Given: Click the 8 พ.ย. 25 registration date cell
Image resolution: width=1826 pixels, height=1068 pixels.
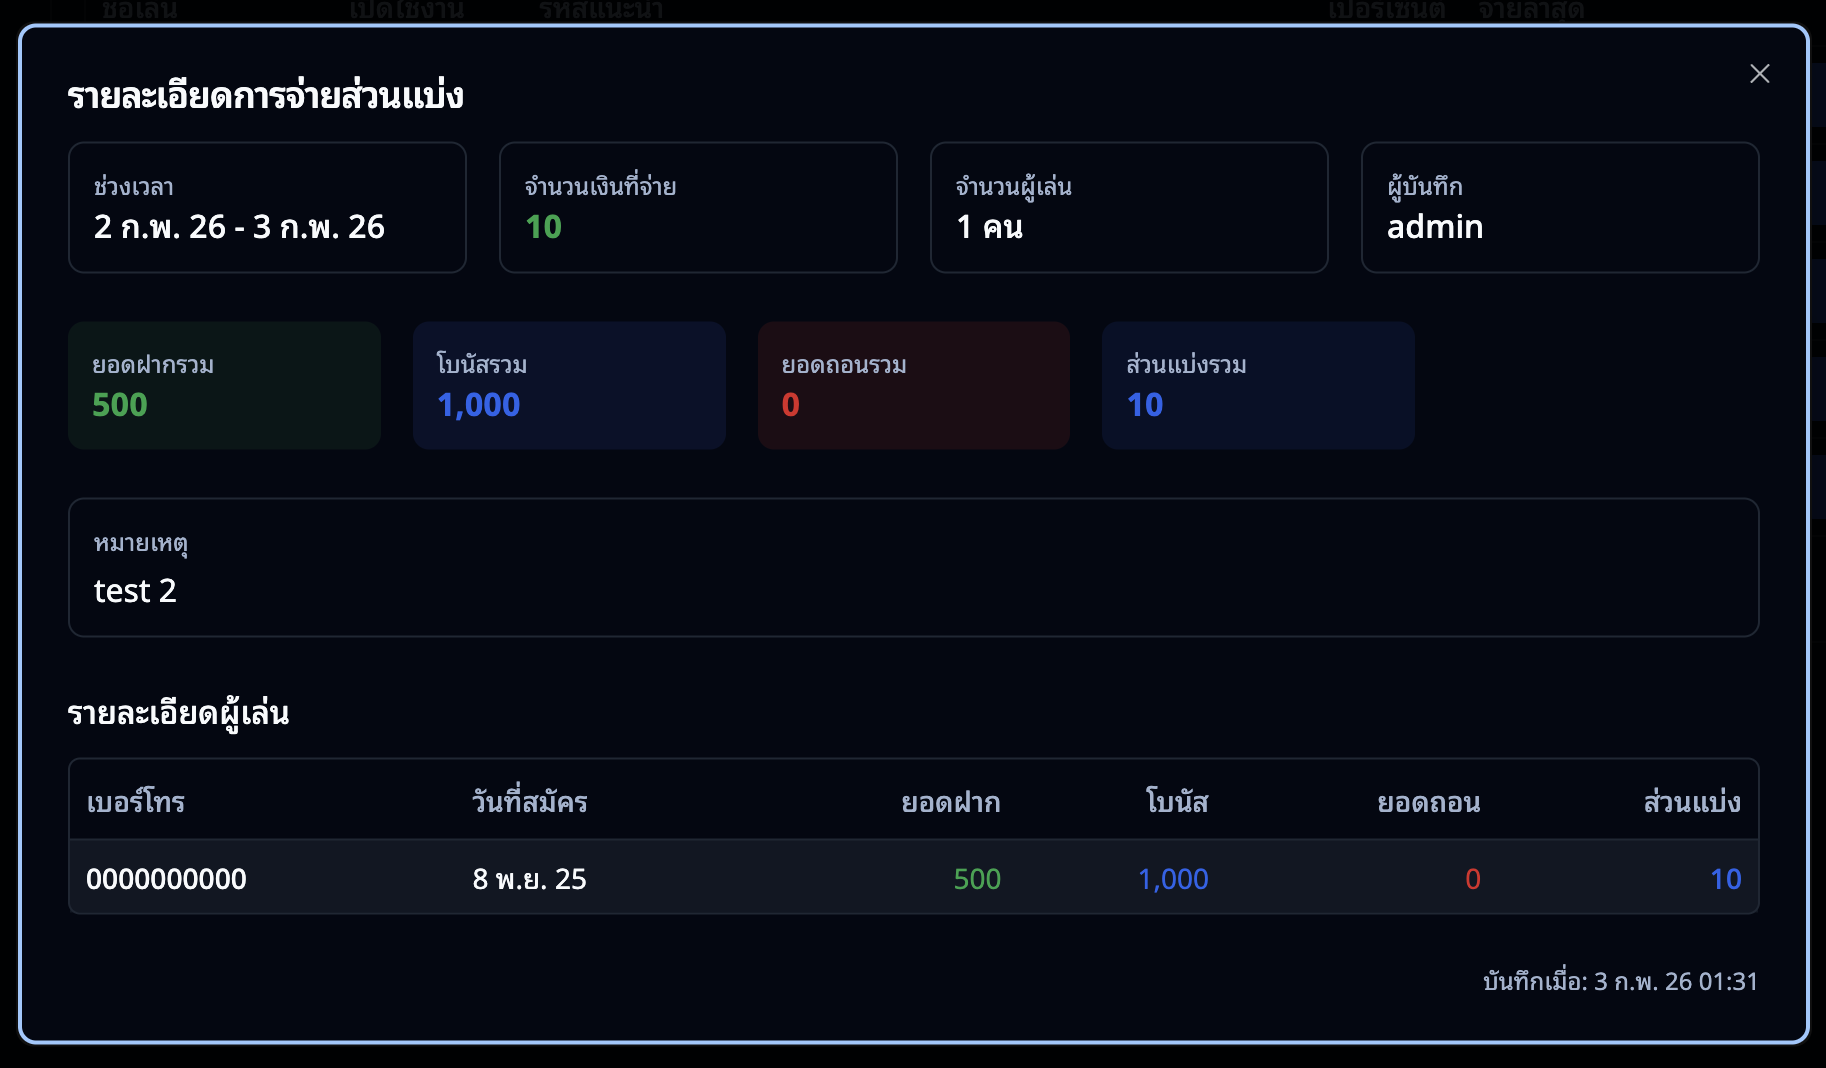Looking at the screenshot, I should pos(529,879).
